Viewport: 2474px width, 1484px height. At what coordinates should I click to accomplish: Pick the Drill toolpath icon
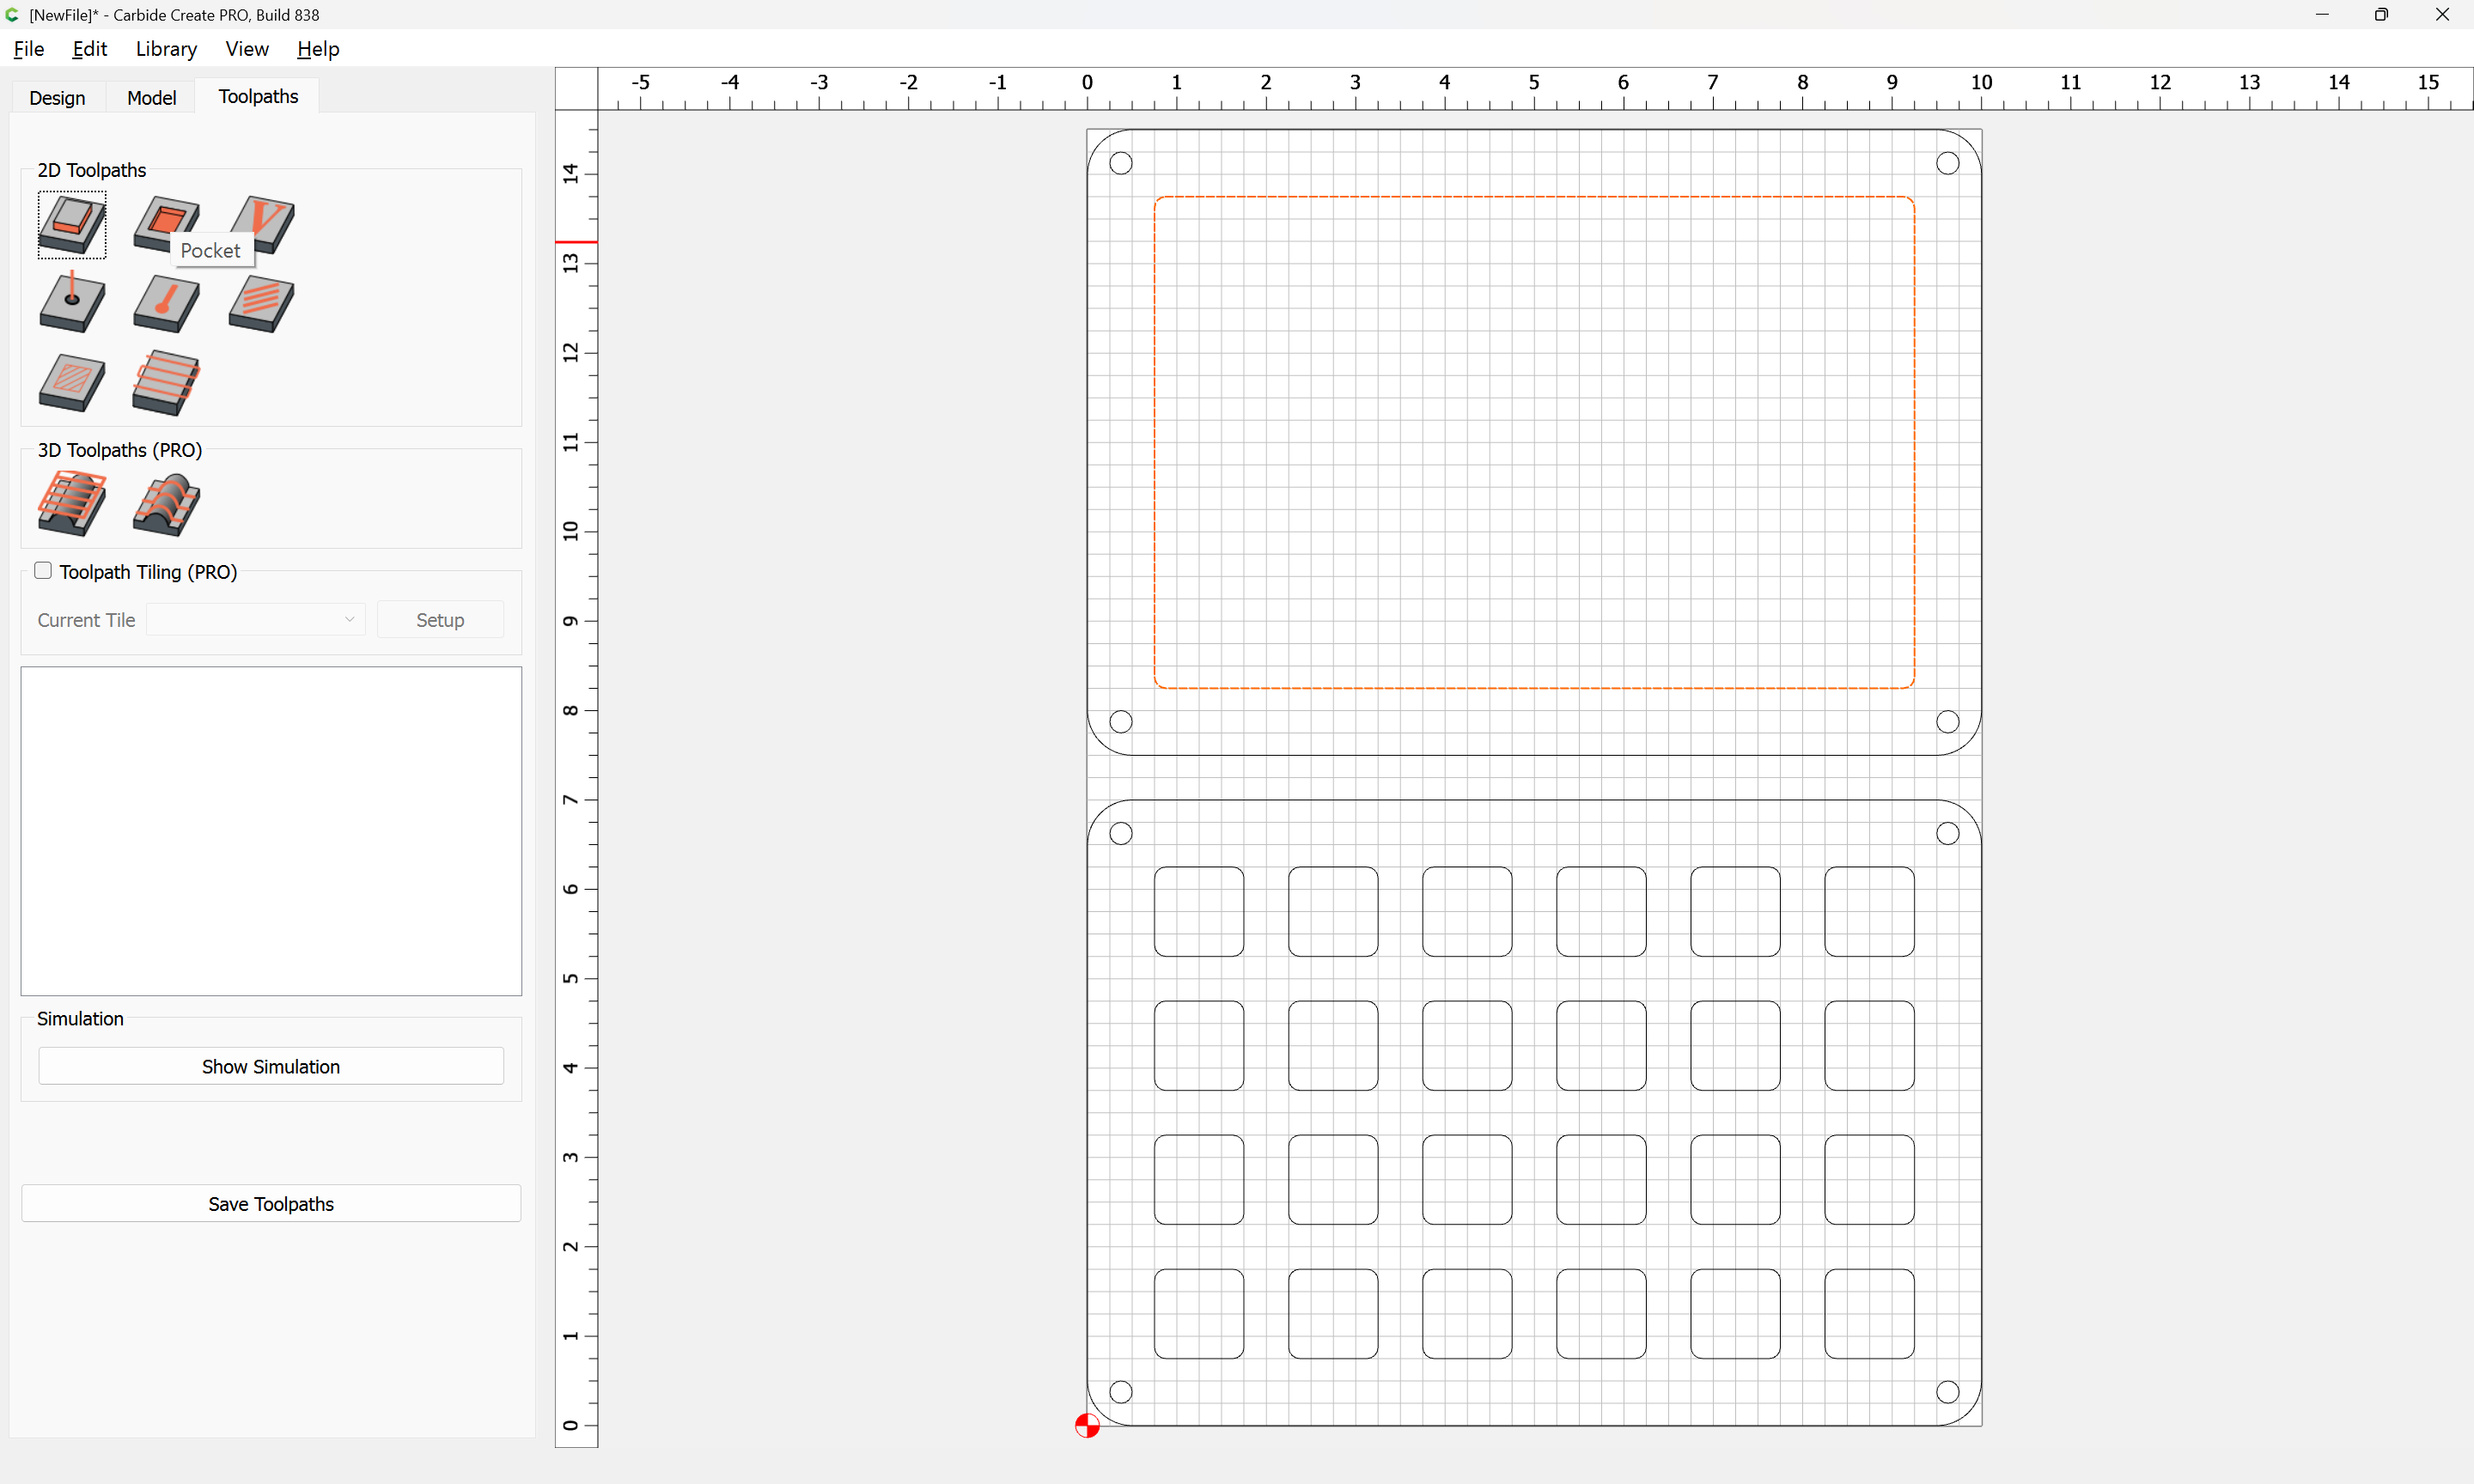pos(72,302)
